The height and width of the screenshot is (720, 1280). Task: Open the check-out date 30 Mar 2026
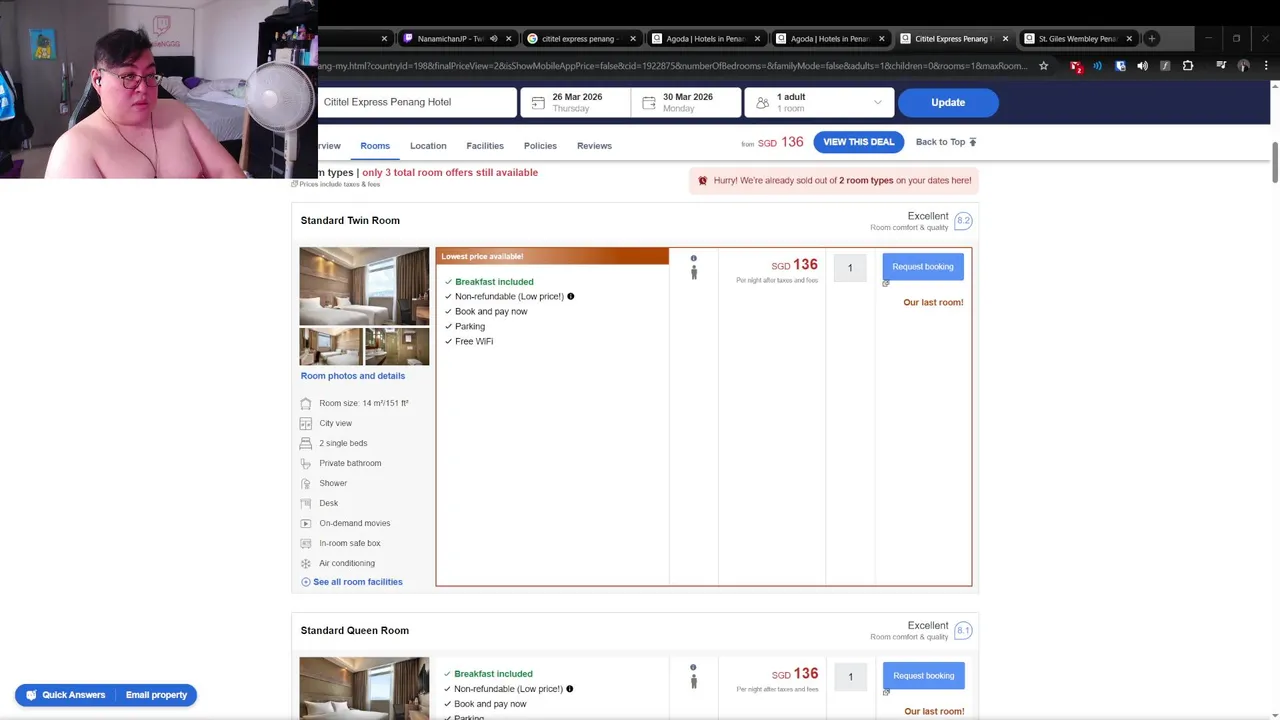[687, 102]
